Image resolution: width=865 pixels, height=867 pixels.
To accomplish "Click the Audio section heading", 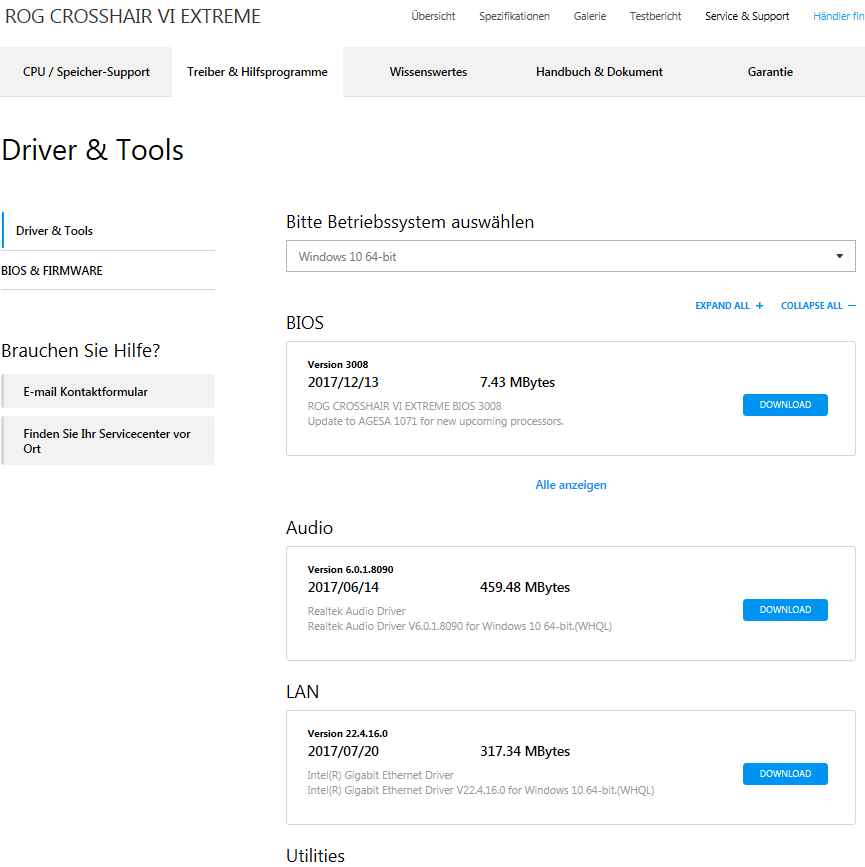I will [x=309, y=527].
